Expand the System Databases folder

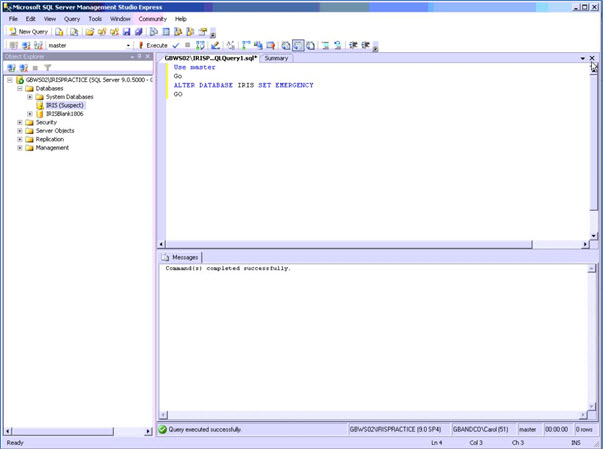click(30, 97)
